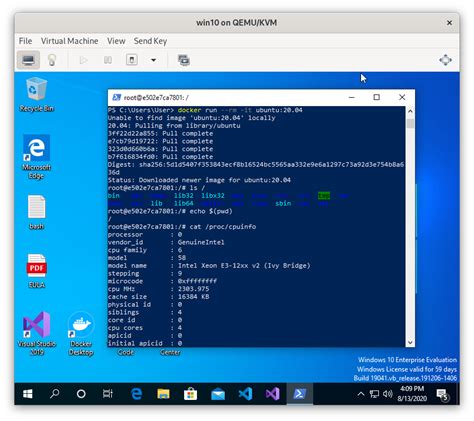The image size is (474, 421).
Task: Click the 'cpu MHz 2303.975' line
Action: pos(159,289)
